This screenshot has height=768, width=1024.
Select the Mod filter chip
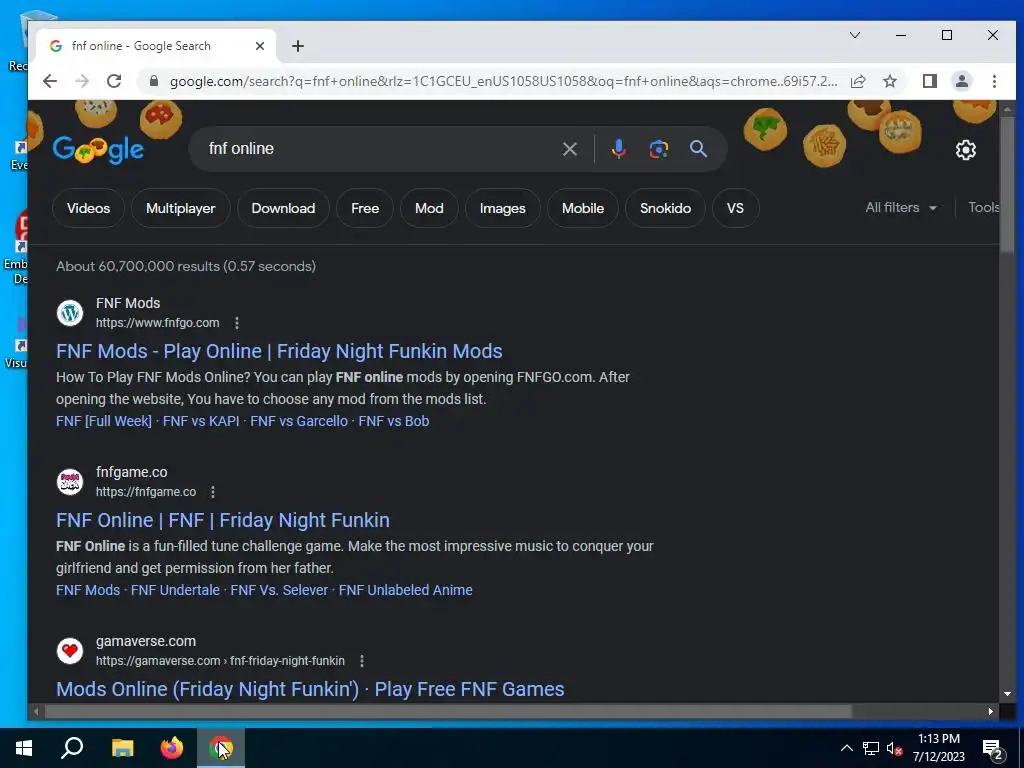(429, 208)
